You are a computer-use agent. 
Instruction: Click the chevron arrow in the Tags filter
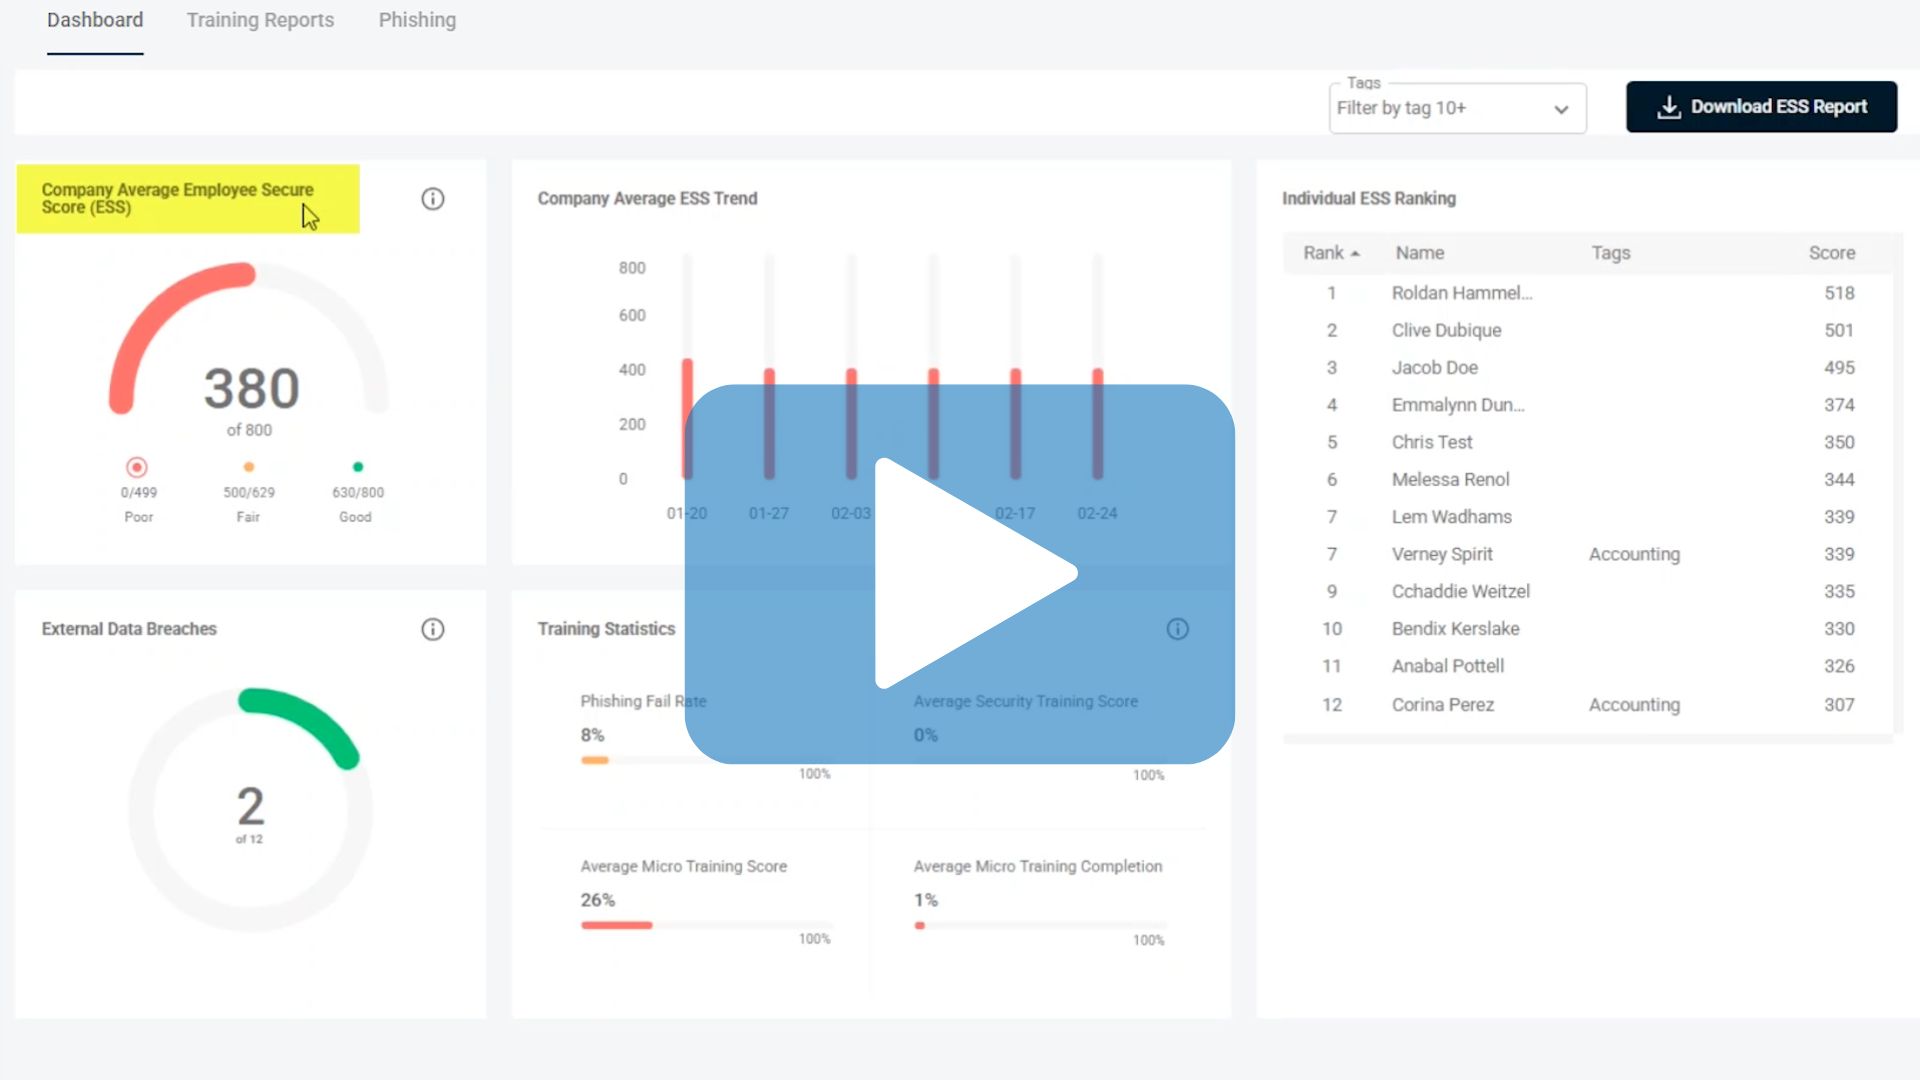1561,109
